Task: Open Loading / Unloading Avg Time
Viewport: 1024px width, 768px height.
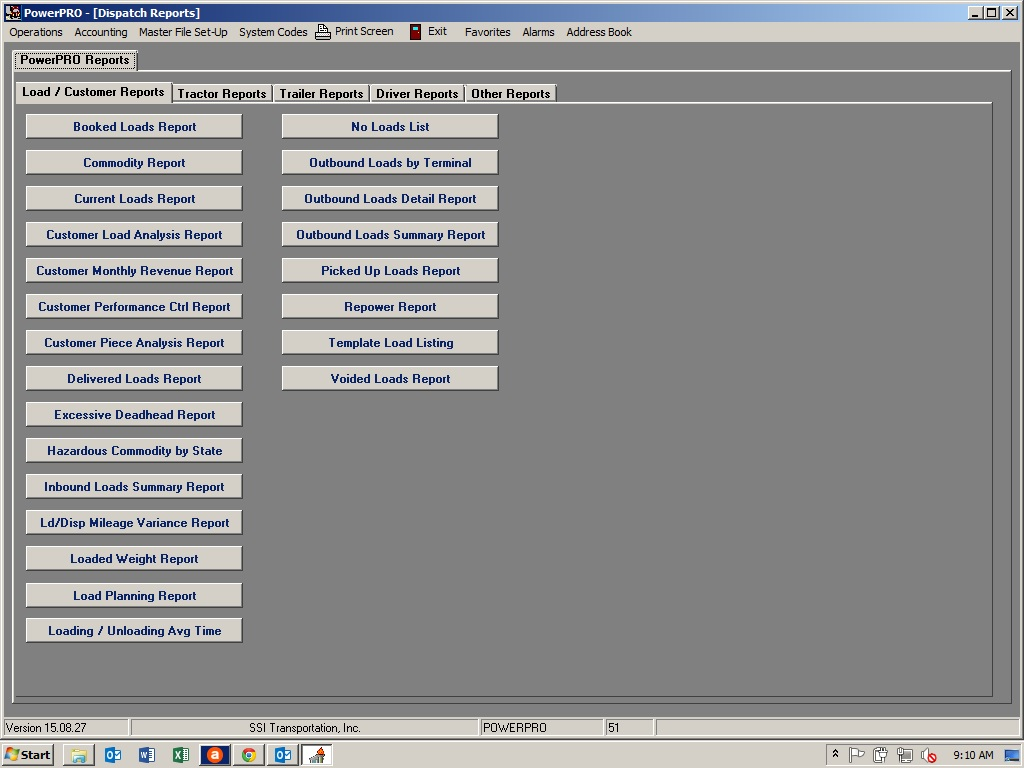Action: click(135, 630)
